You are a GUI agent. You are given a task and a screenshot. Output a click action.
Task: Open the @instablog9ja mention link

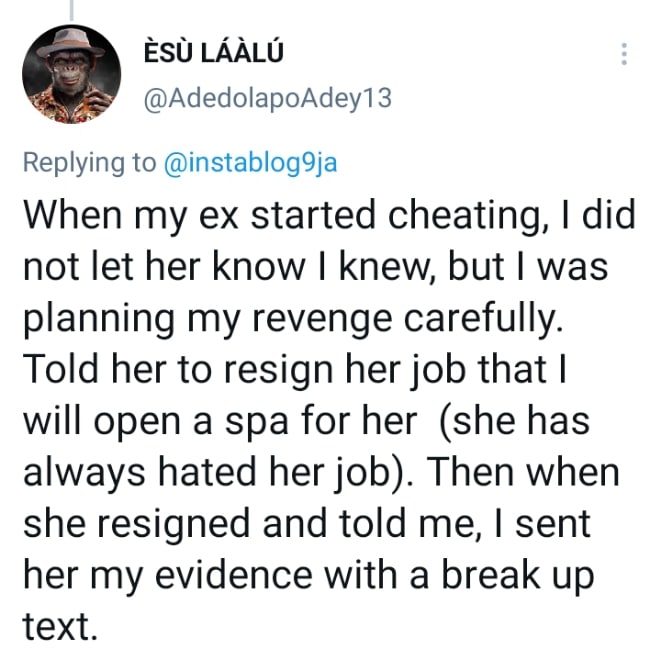[x=250, y=163]
